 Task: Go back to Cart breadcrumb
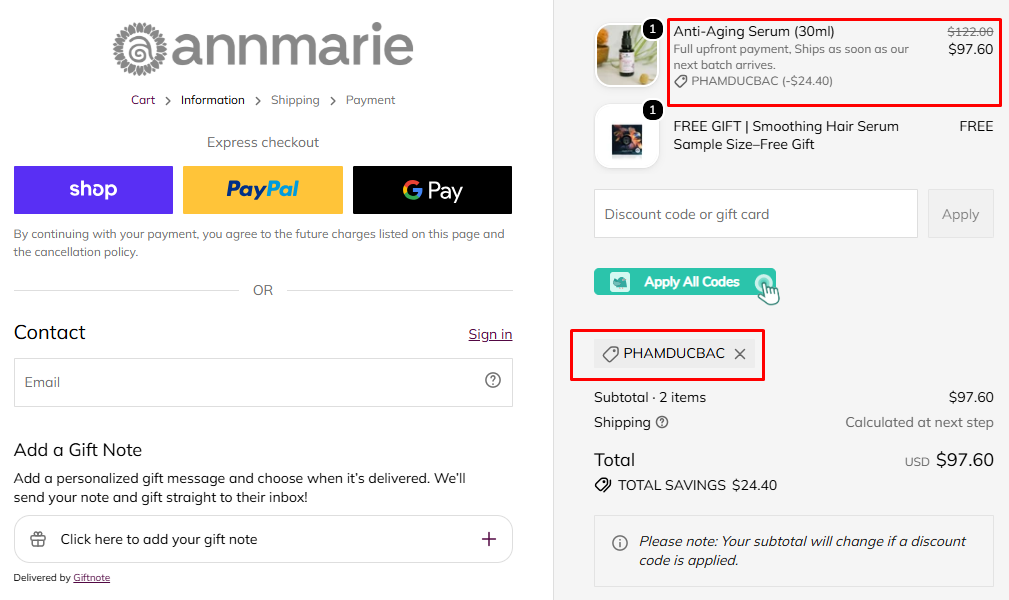pyautogui.click(x=143, y=100)
